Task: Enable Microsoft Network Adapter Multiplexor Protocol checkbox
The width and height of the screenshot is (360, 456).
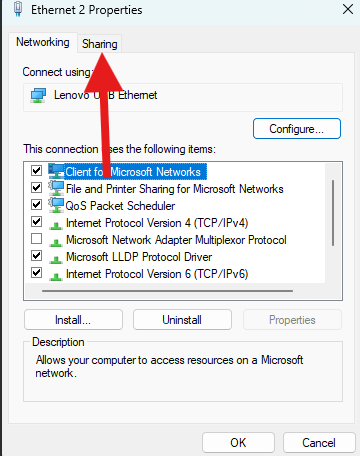Action: (x=36, y=239)
